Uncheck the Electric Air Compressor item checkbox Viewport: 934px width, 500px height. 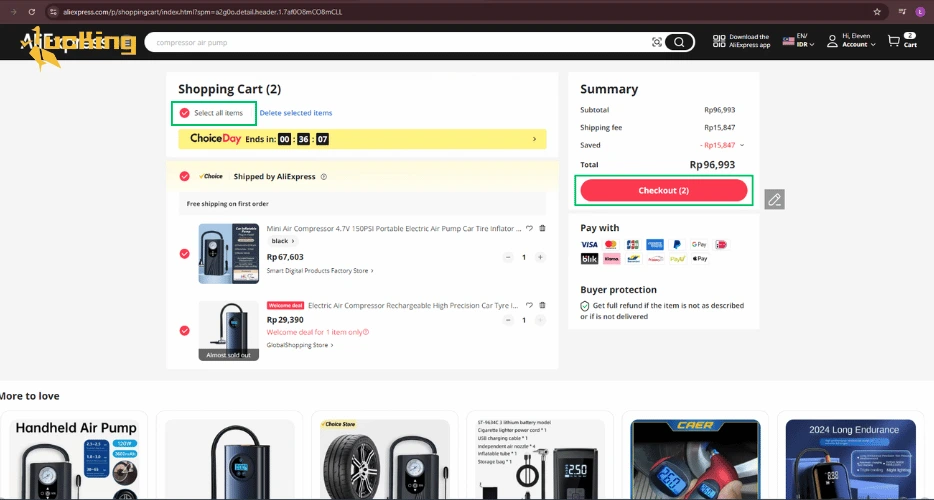[185, 331]
